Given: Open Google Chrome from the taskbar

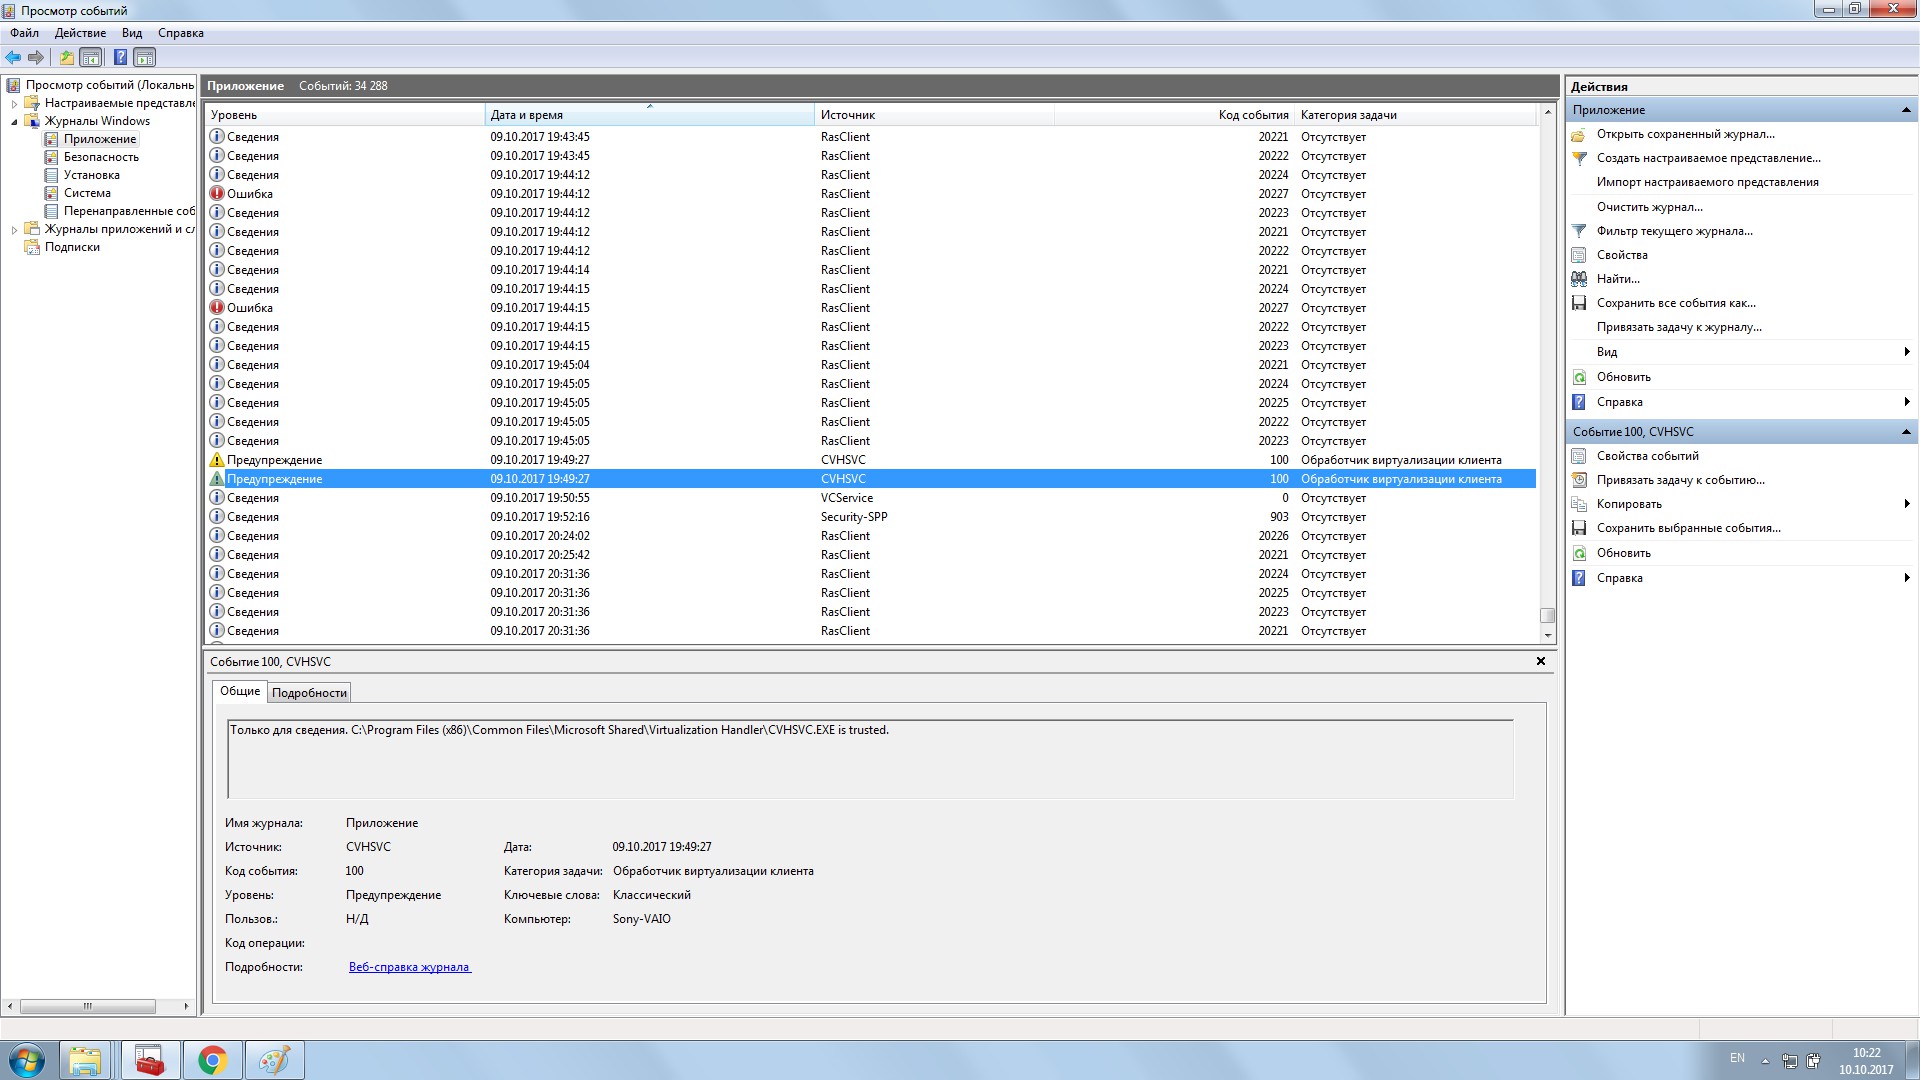Looking at the screenshot, I should click(212, 1060).
